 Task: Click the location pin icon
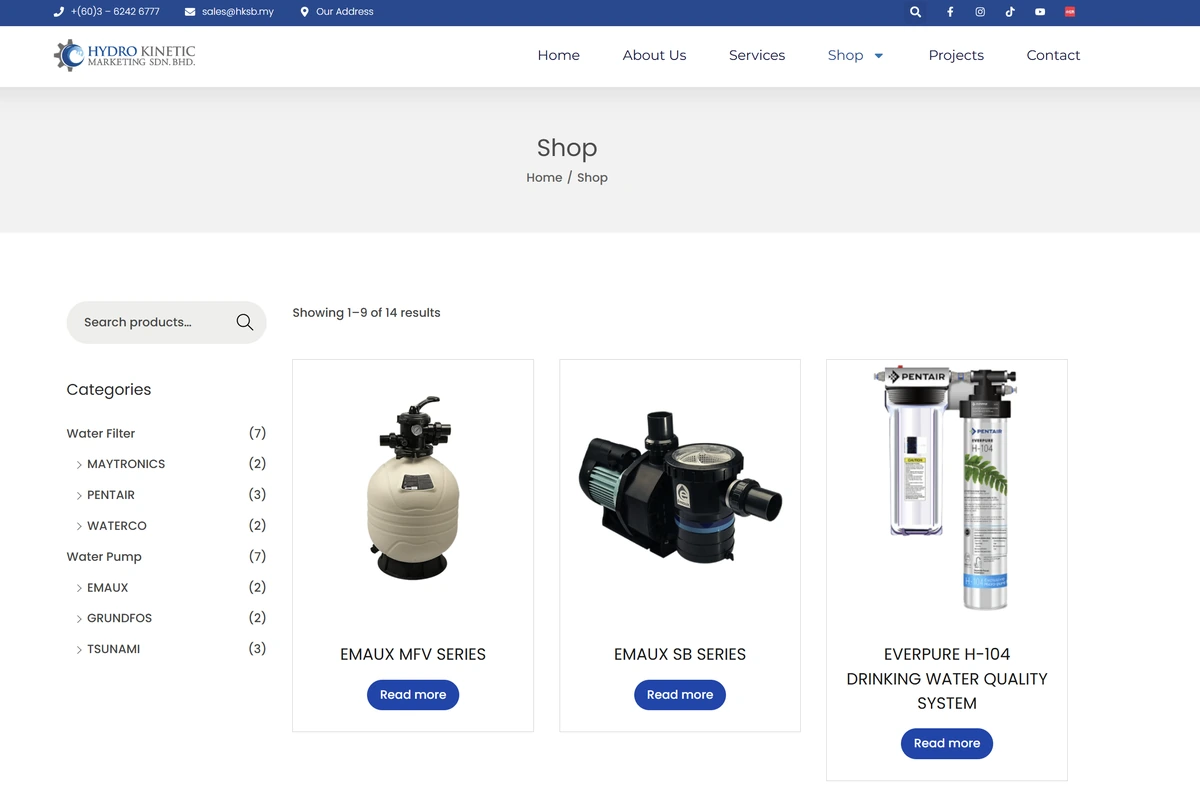click(305, 12)
